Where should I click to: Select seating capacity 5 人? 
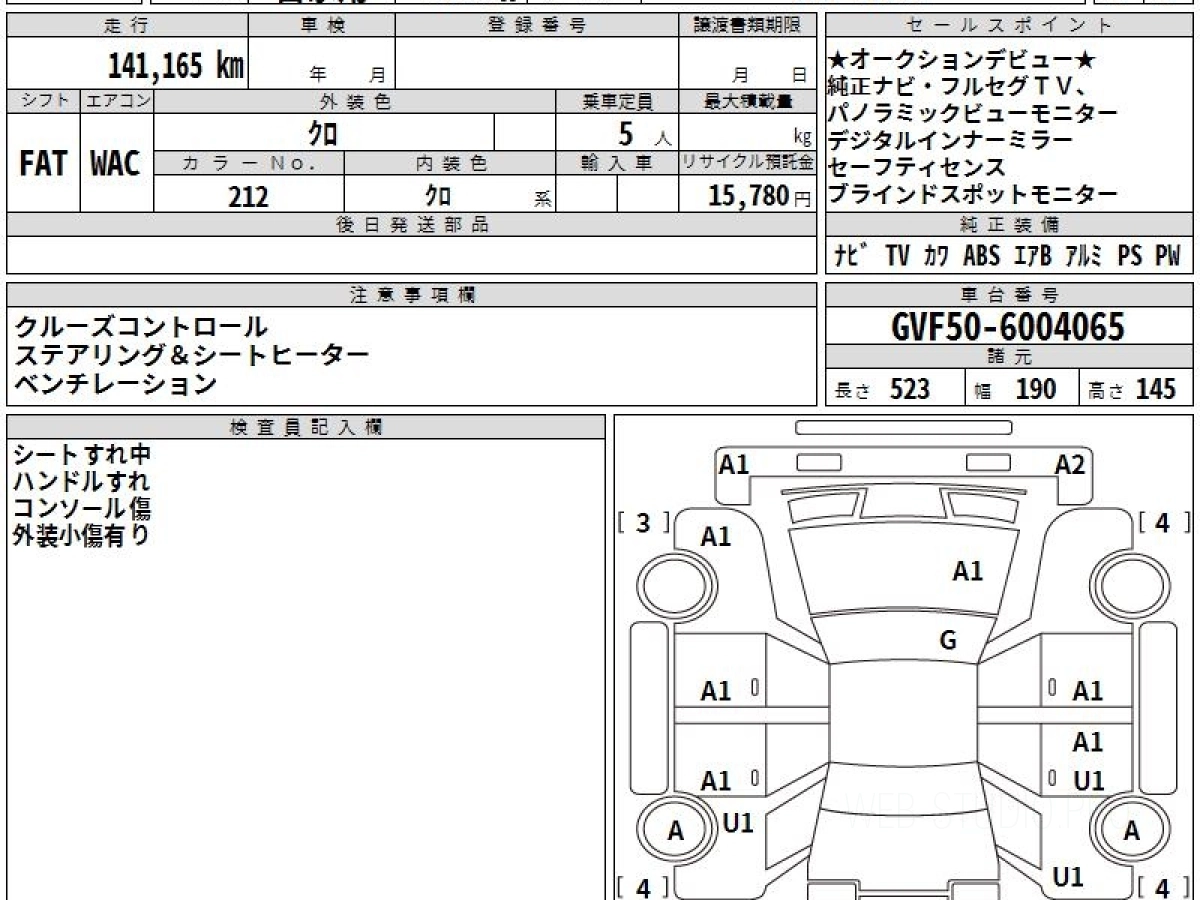click(x=645, y=133)
